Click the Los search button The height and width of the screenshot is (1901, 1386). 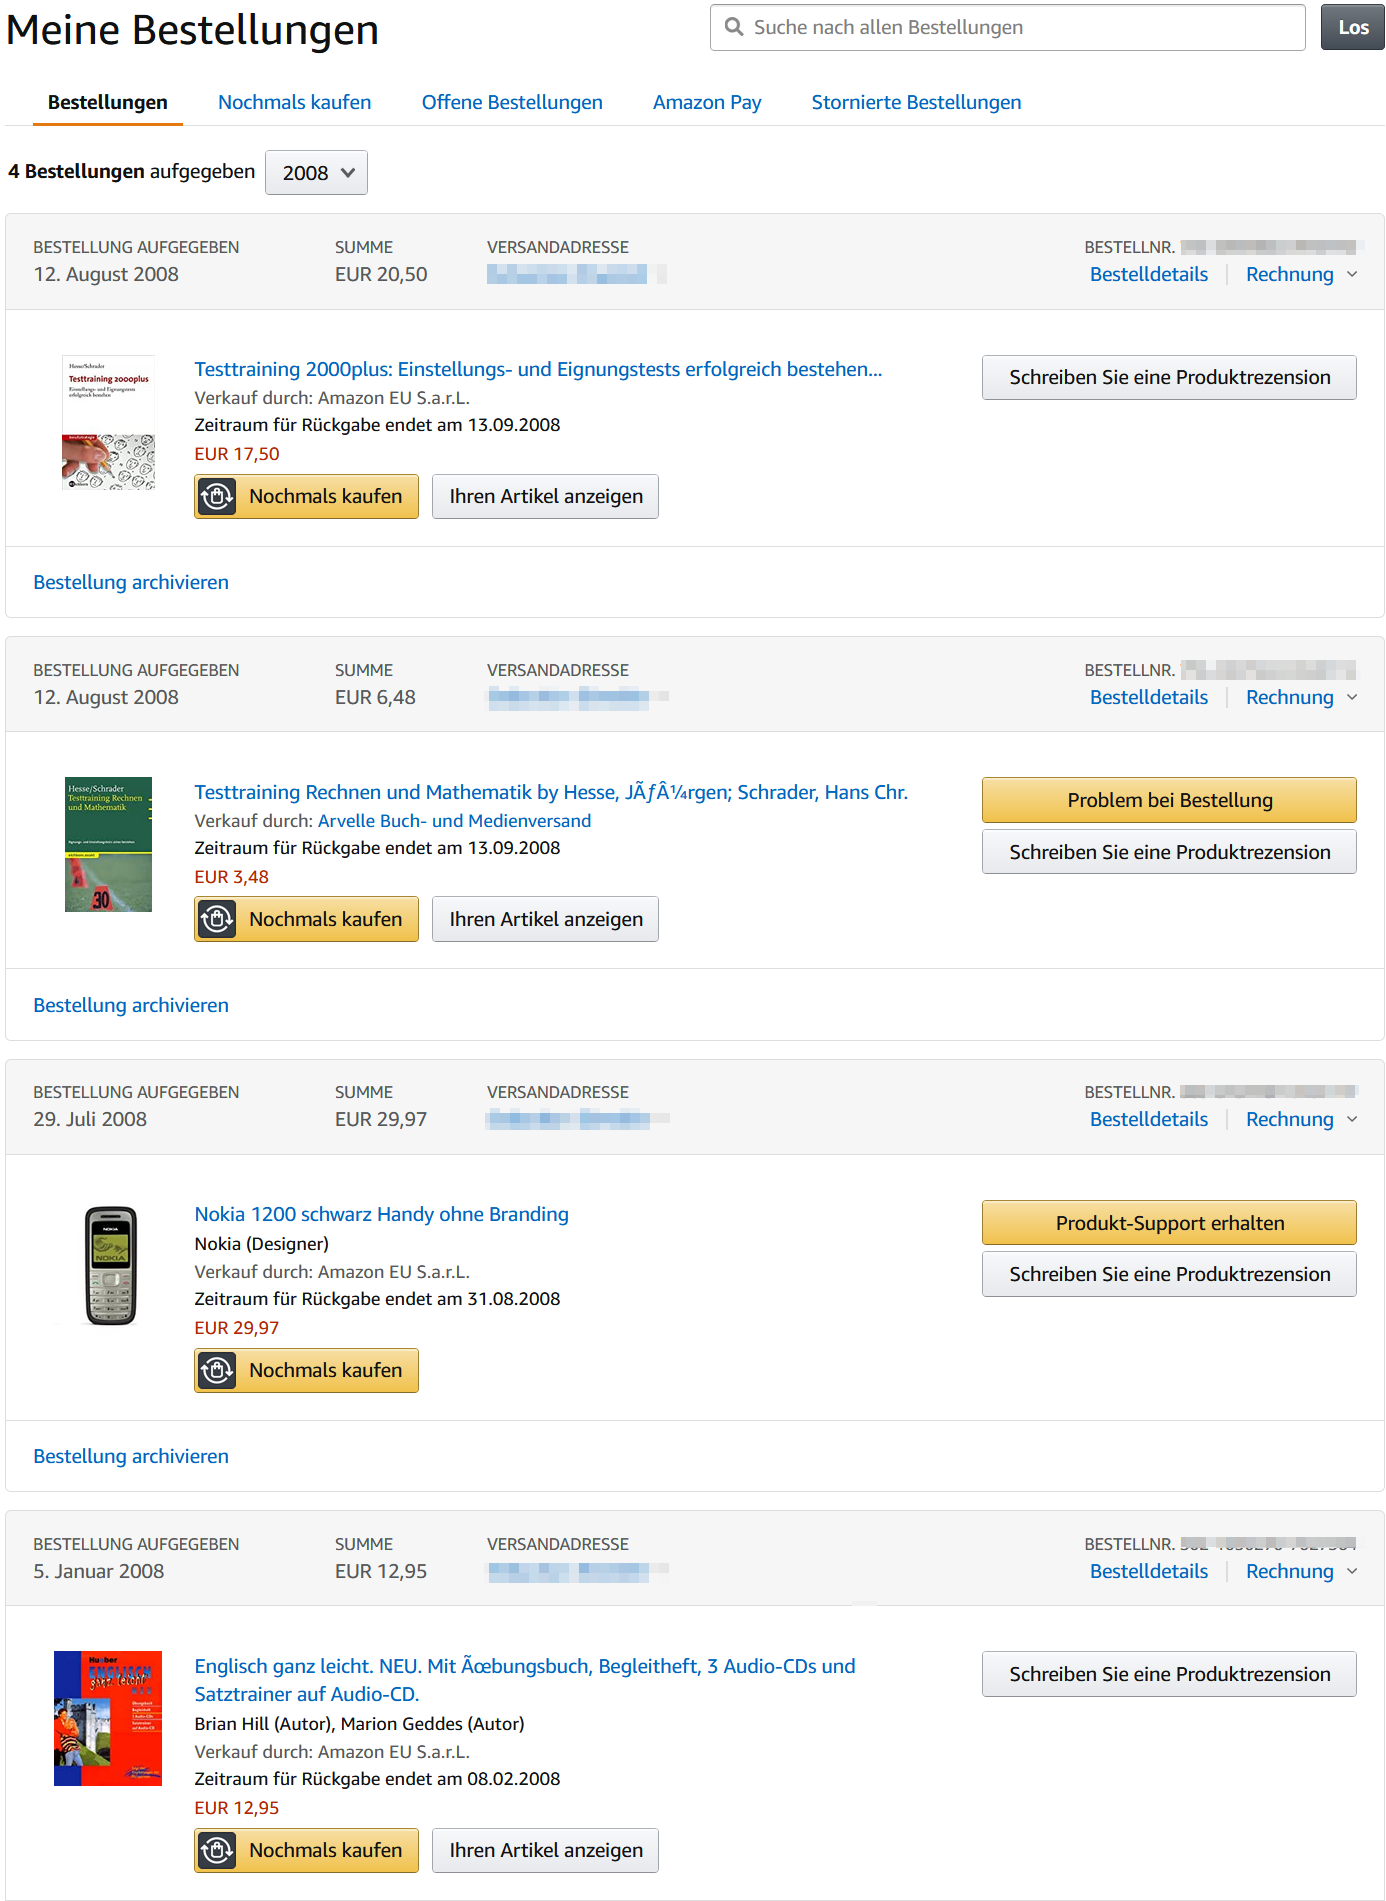[x=1353, y=27]
